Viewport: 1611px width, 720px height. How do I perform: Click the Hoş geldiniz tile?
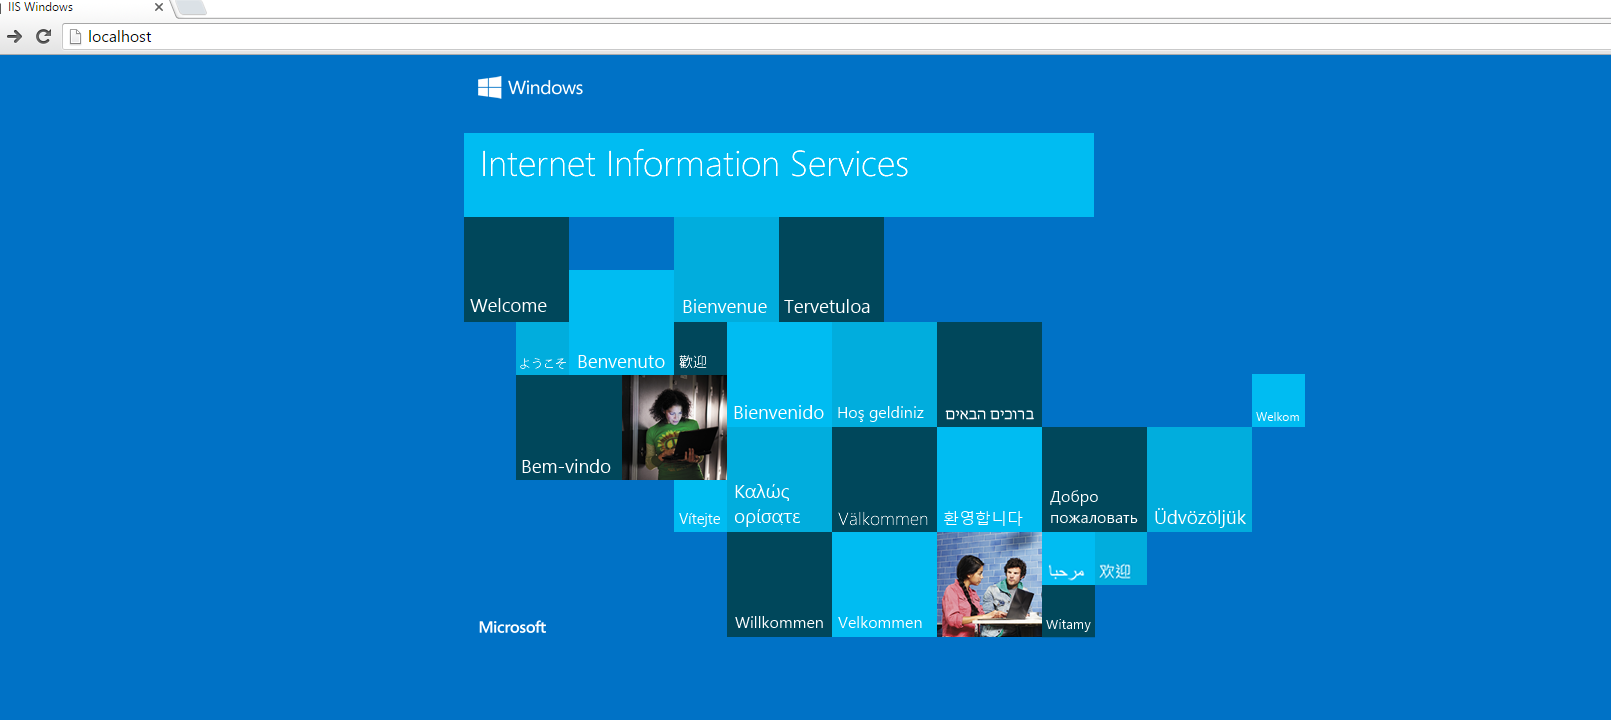coord(884,374)
